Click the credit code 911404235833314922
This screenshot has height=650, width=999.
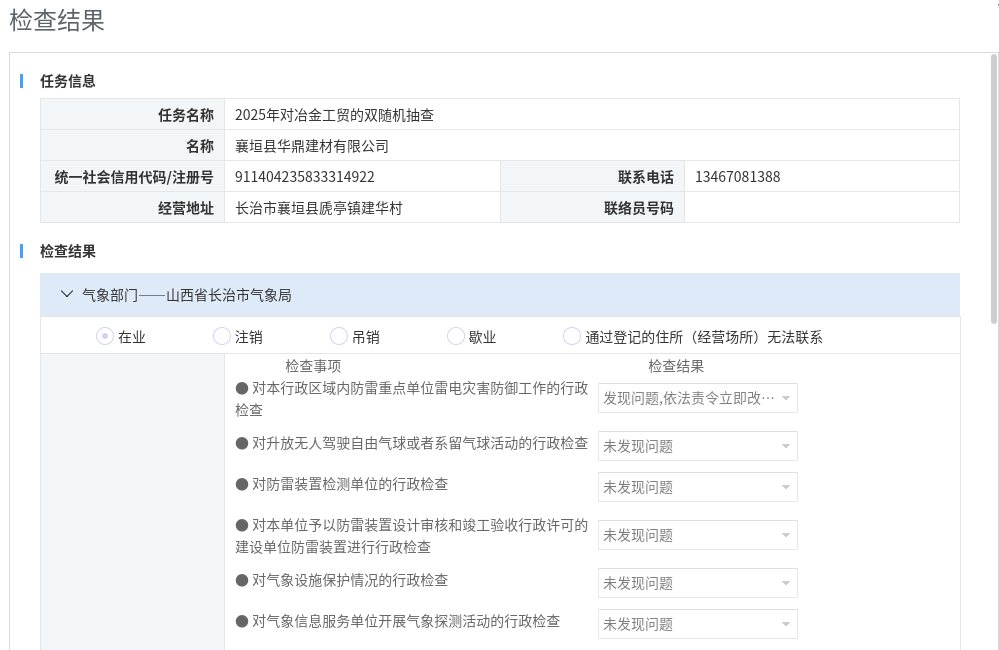point(305,177)
